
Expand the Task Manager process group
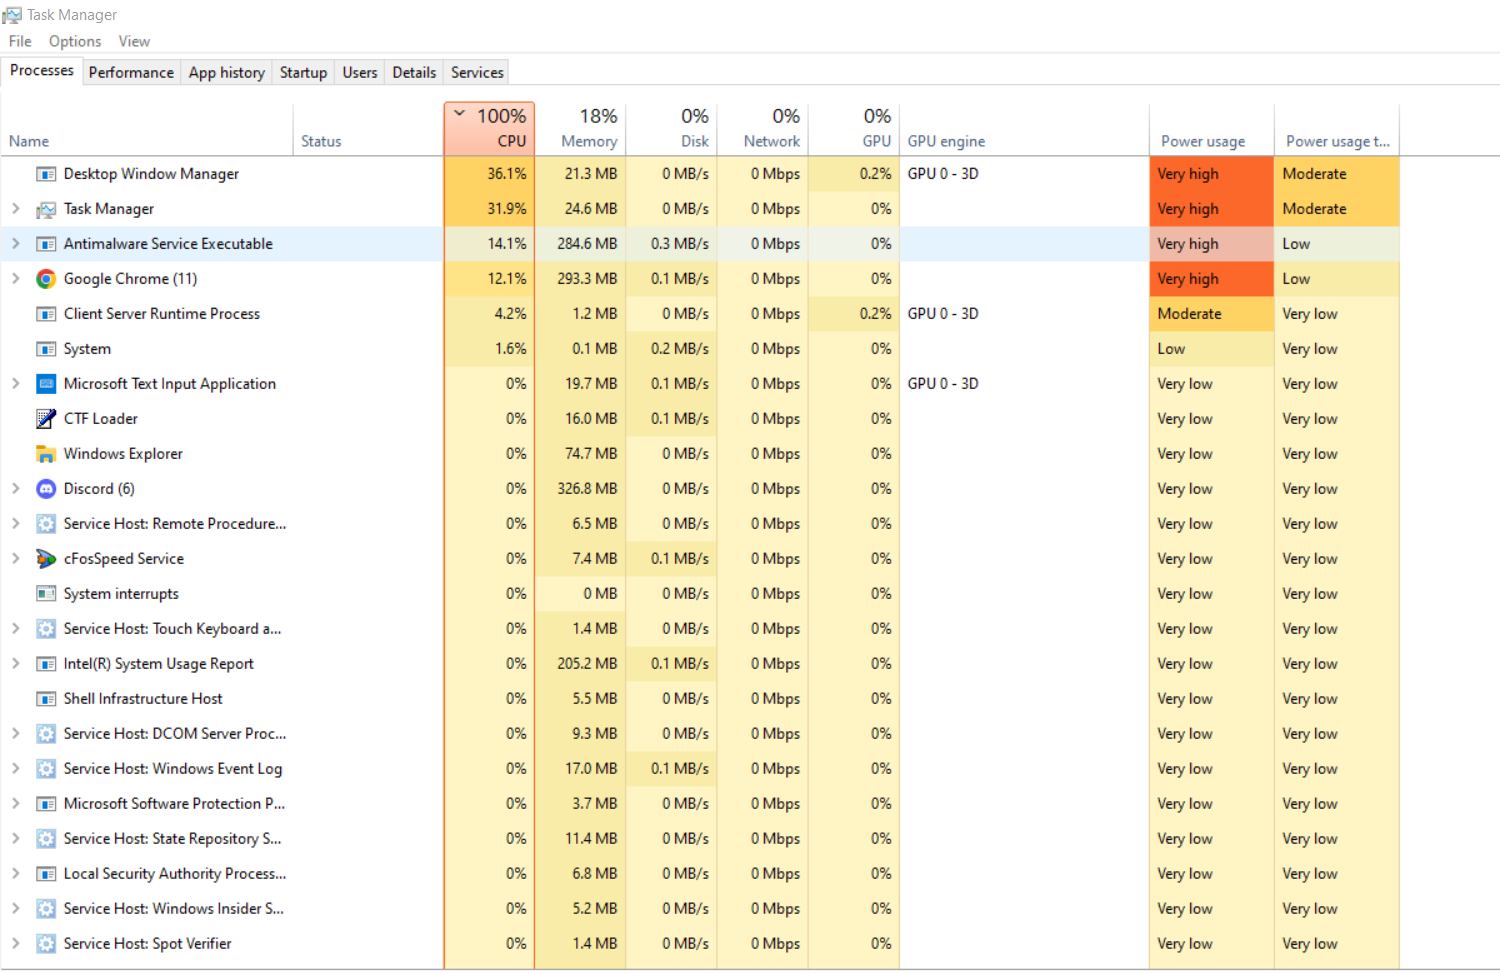[x=15, y=209]
